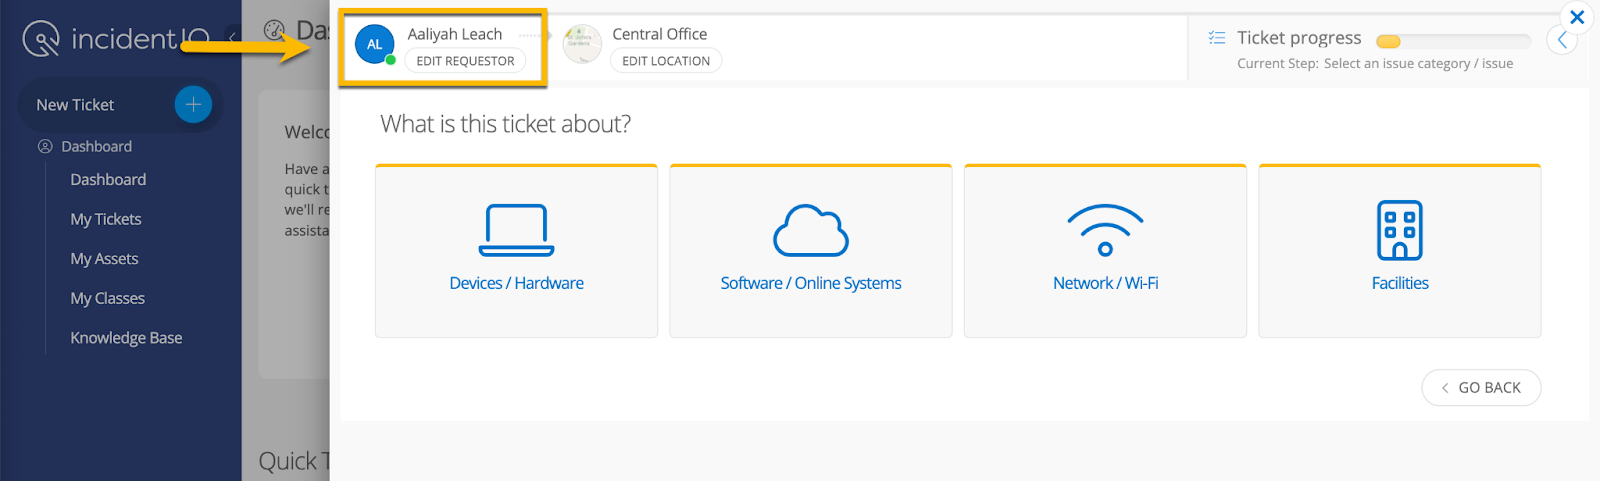Open My Assets in the sidebar
The image size is (1600, 481).
tap(104, 259)
